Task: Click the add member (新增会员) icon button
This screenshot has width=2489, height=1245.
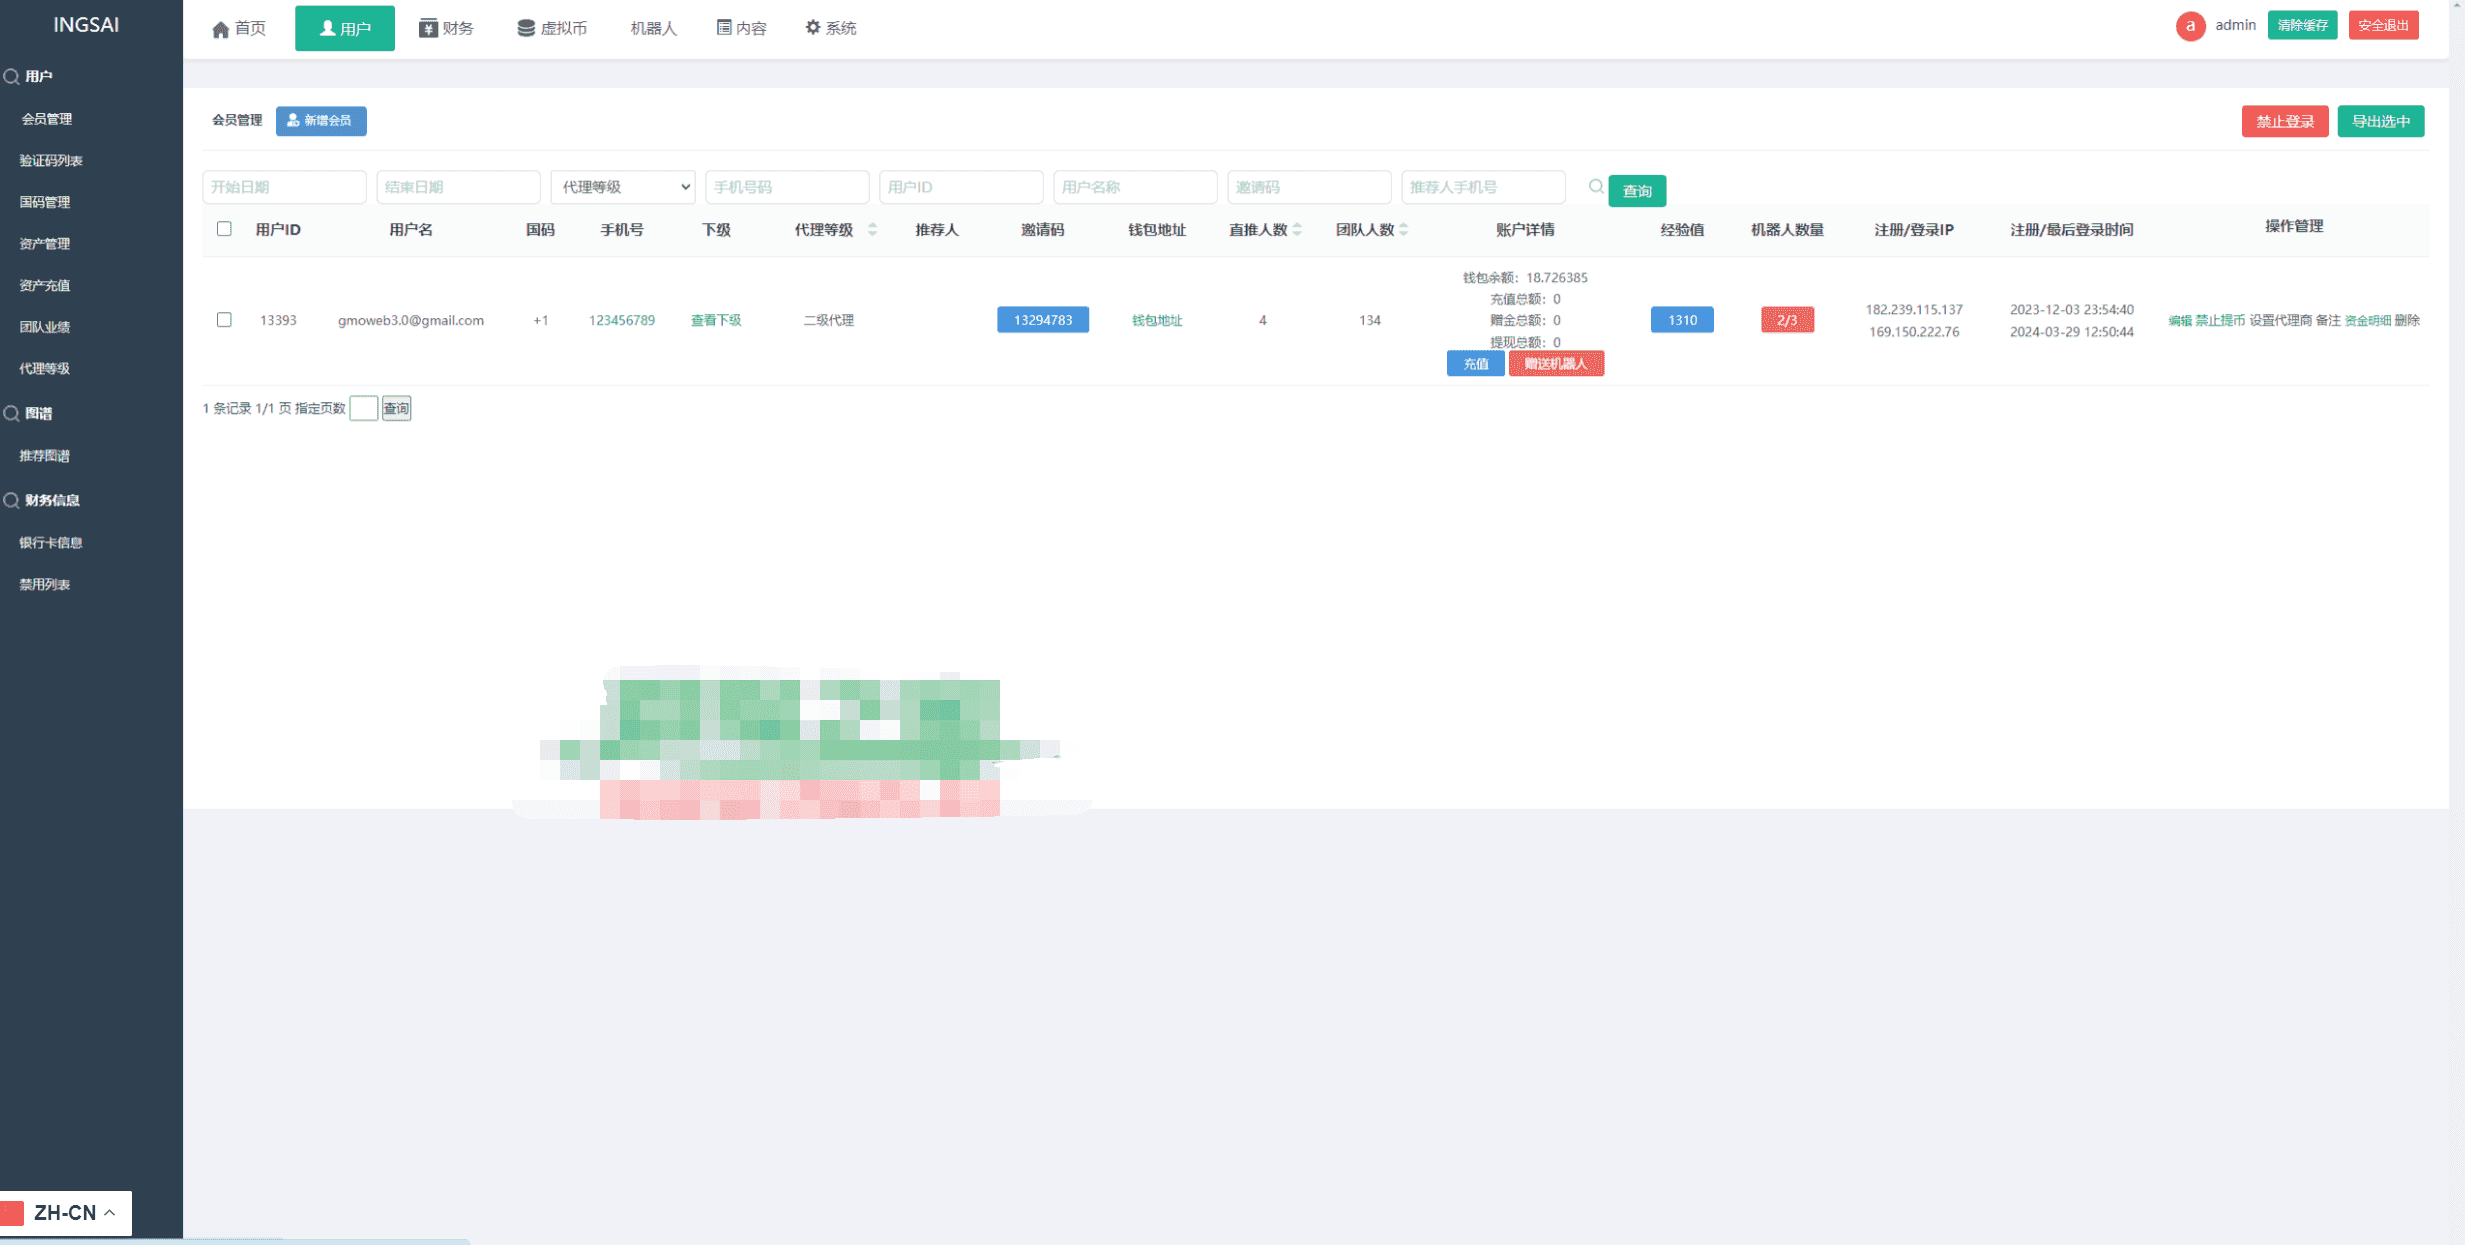Action: click(321, 121)
